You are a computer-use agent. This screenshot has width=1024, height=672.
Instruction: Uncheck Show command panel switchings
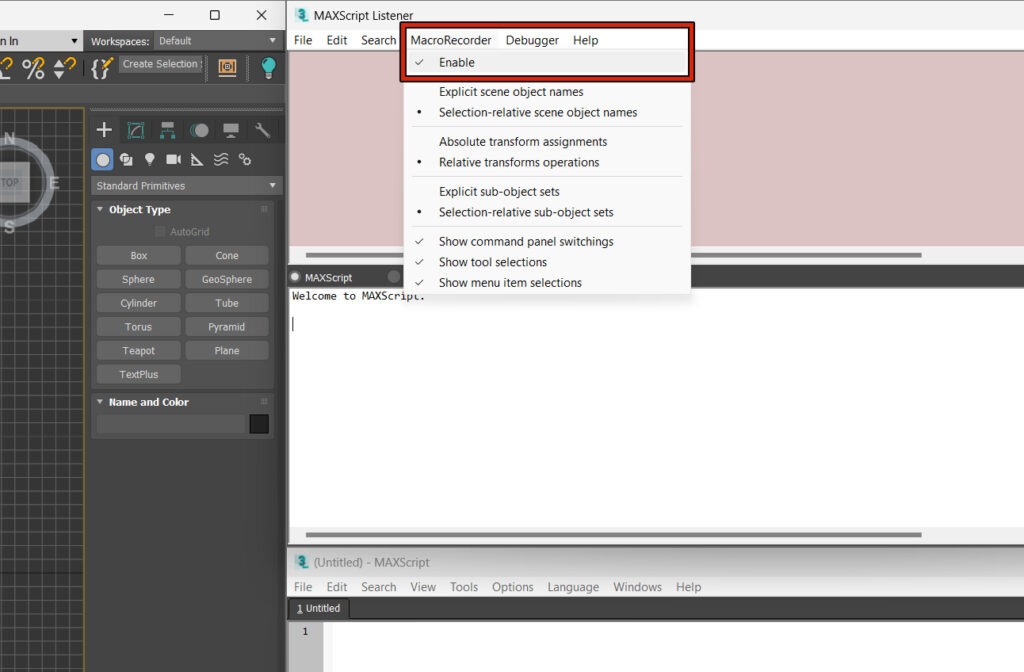click(525, 242)
